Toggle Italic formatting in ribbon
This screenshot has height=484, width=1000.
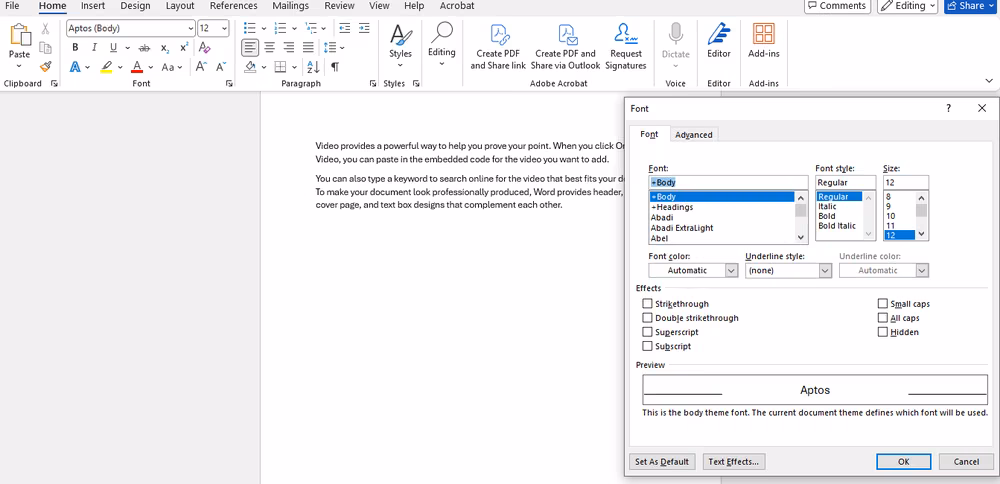click(x=94, y=47)
